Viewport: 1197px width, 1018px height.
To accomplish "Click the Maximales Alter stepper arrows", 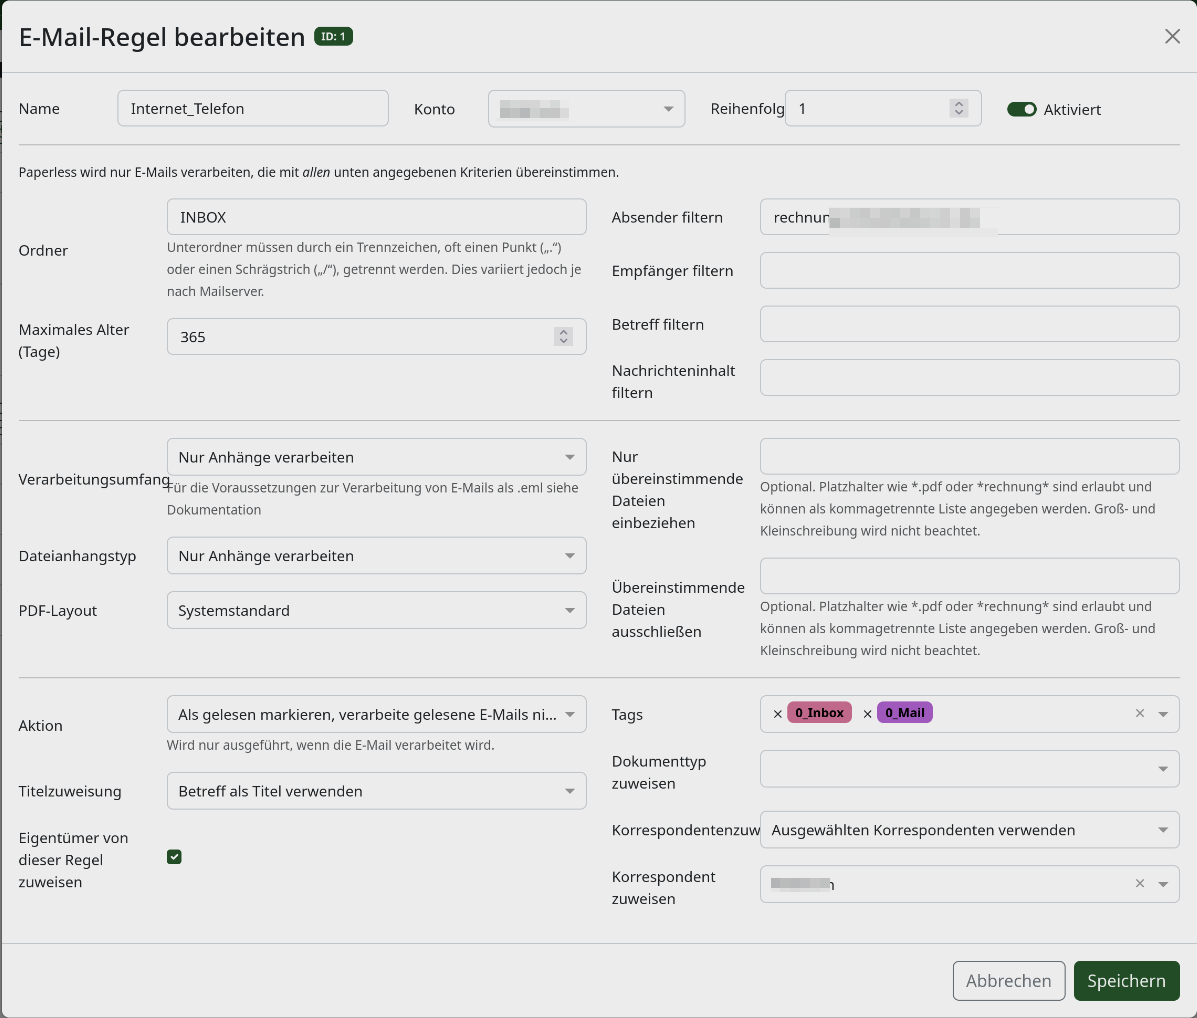I will (563, 337).
